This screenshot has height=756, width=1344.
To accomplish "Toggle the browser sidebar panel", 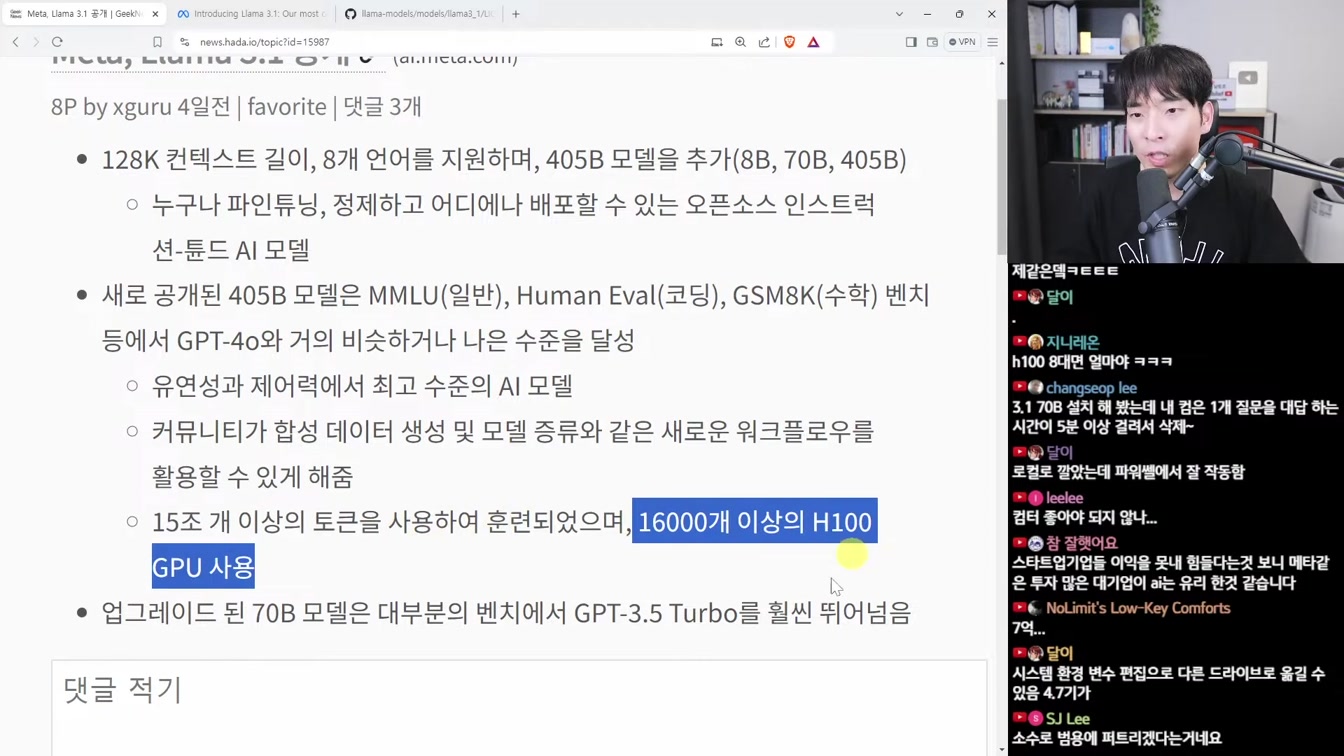I will pyautogui.click(x=911, y=42).
